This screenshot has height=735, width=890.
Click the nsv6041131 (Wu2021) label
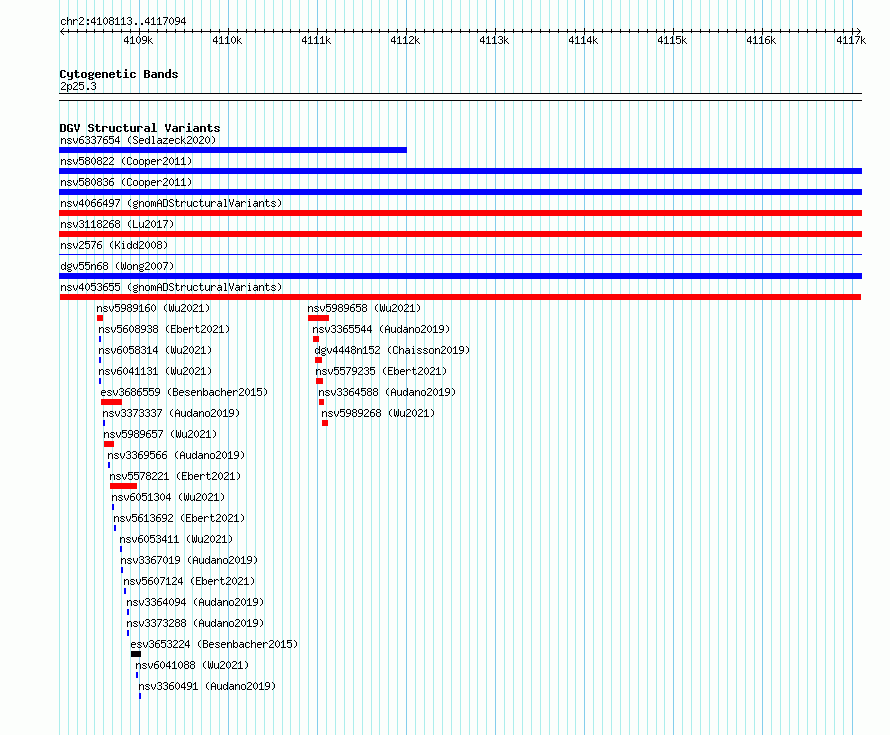click(x=155, y=371)
